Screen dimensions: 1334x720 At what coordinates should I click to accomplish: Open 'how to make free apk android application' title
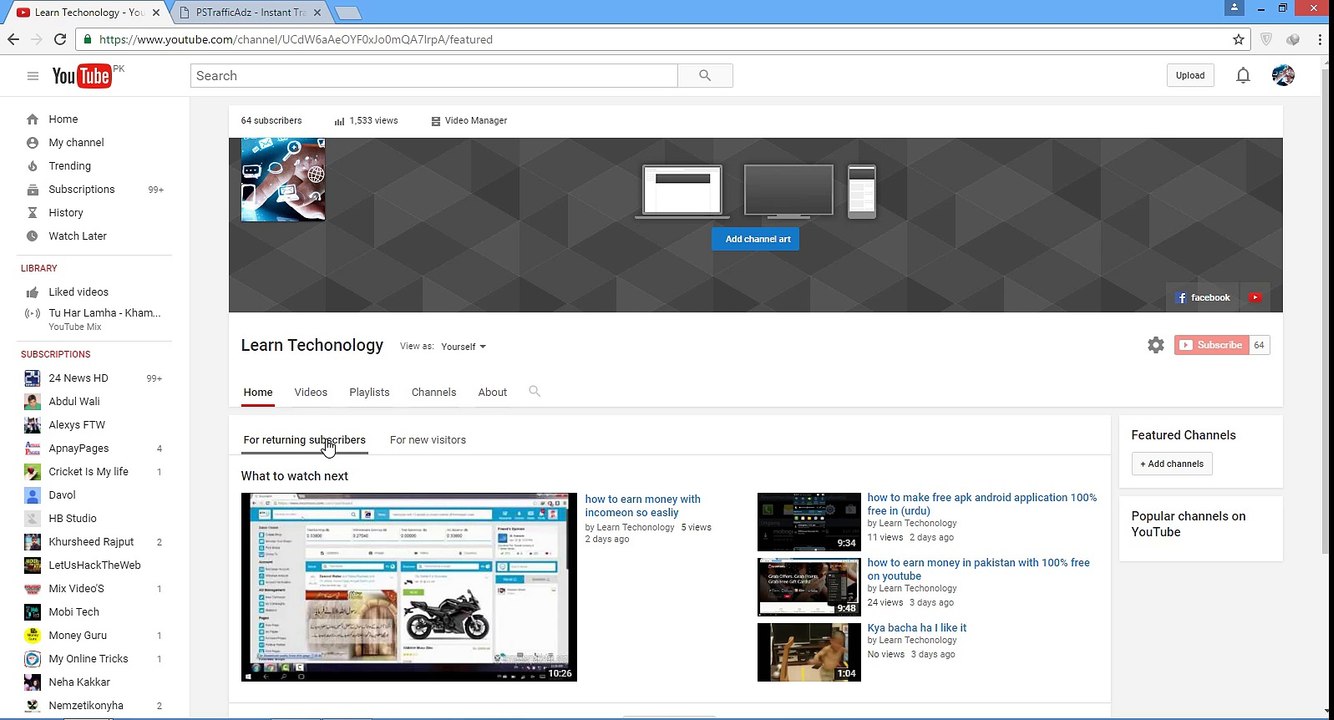982,504
